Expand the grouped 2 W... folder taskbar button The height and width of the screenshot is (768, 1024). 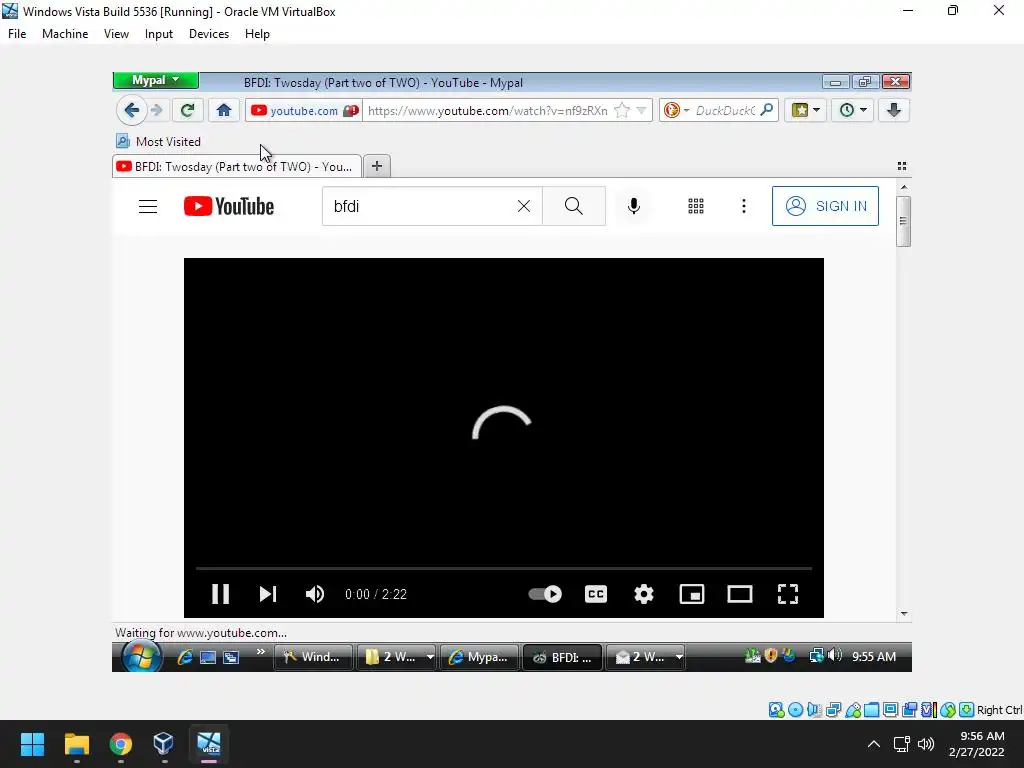[398, 657]
